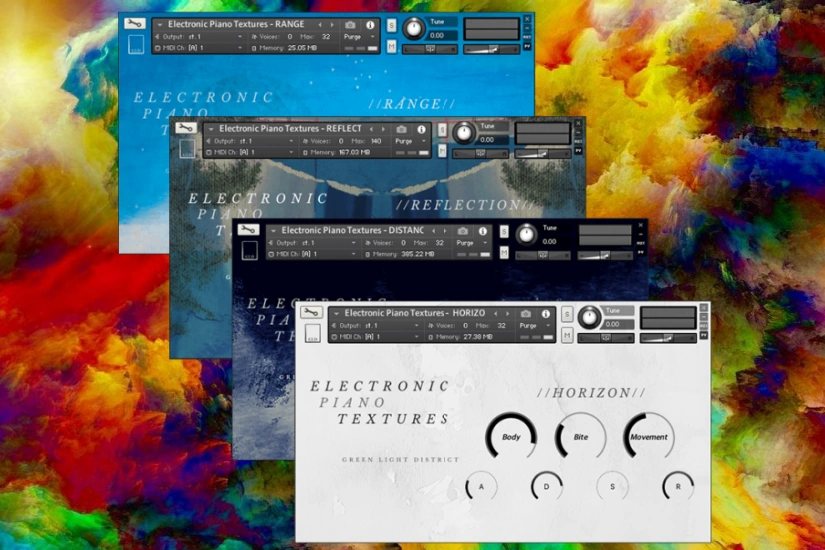Mute the HORIZON instrument with M button
Screen dimensions: 825x550
pos(567,335)
